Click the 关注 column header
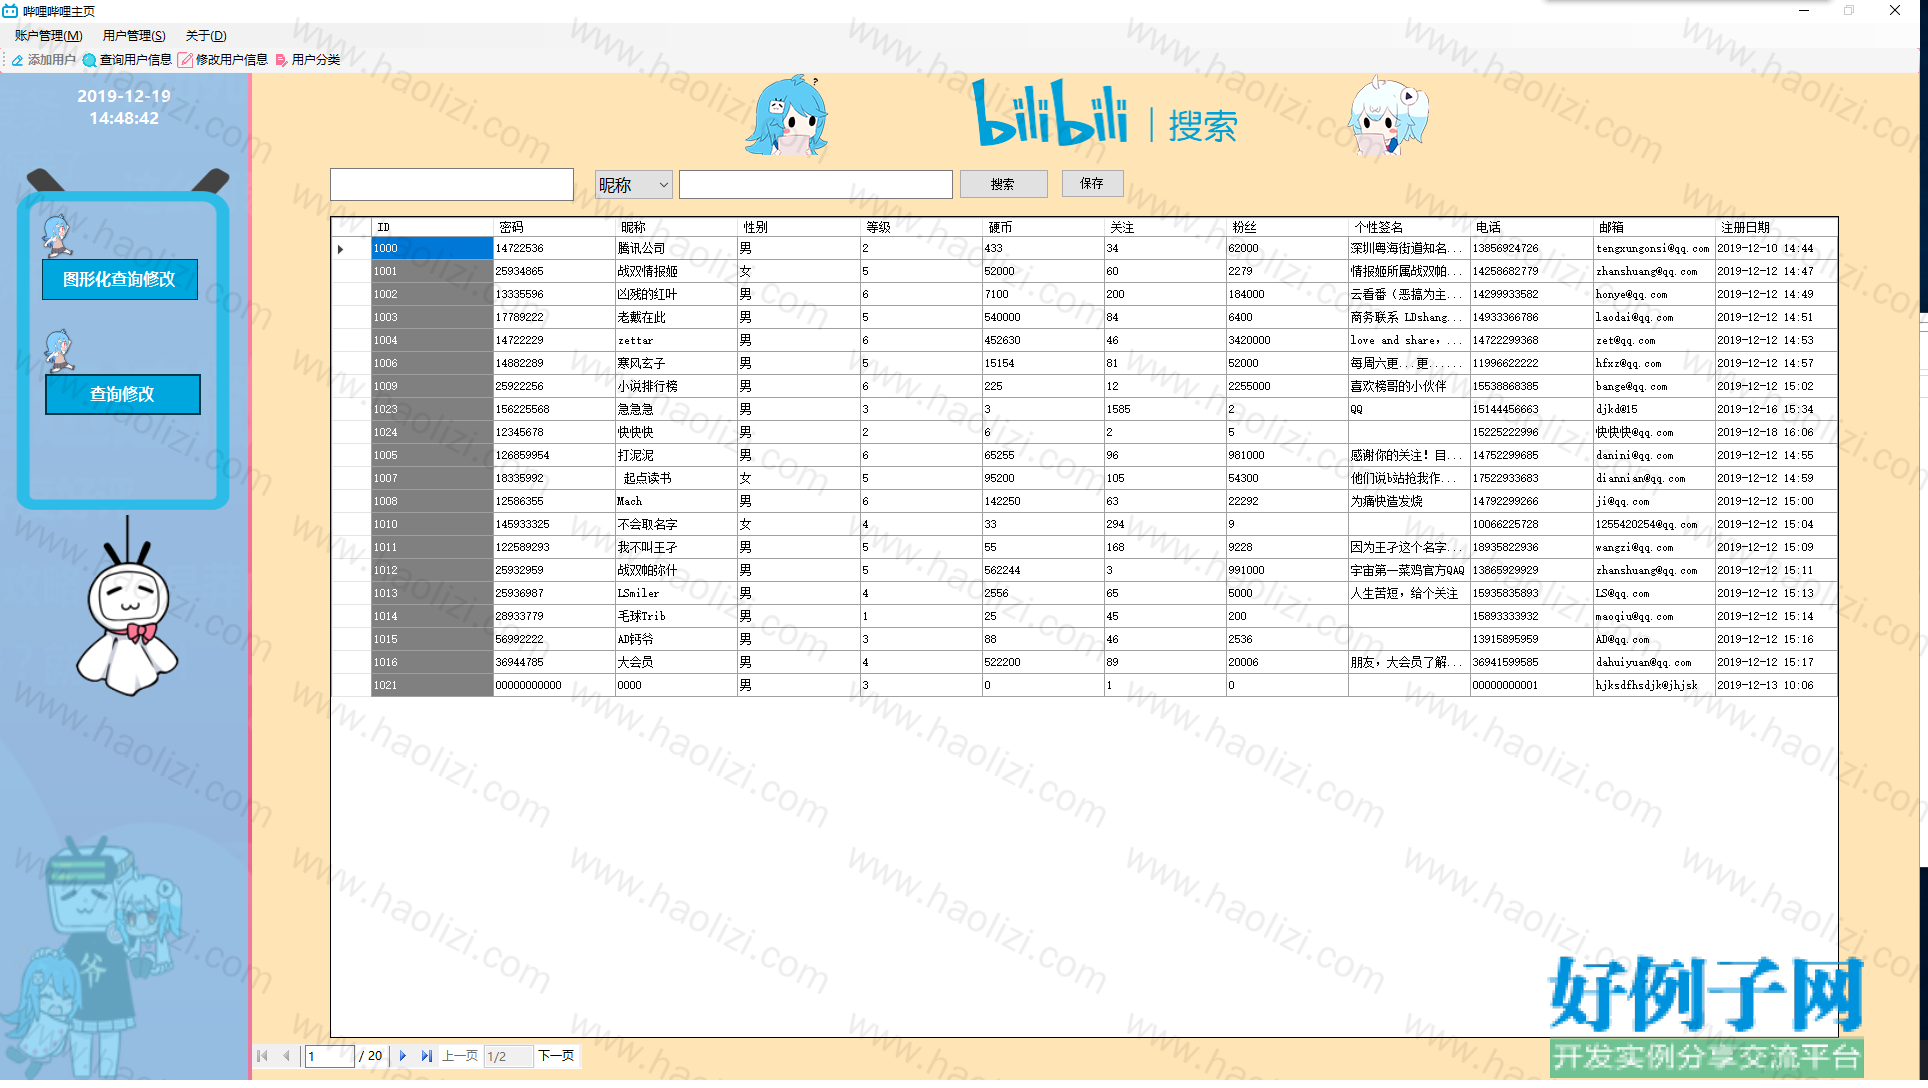The width and height of the screenshot is (1928, 1088). click(x=1164, y=228)
